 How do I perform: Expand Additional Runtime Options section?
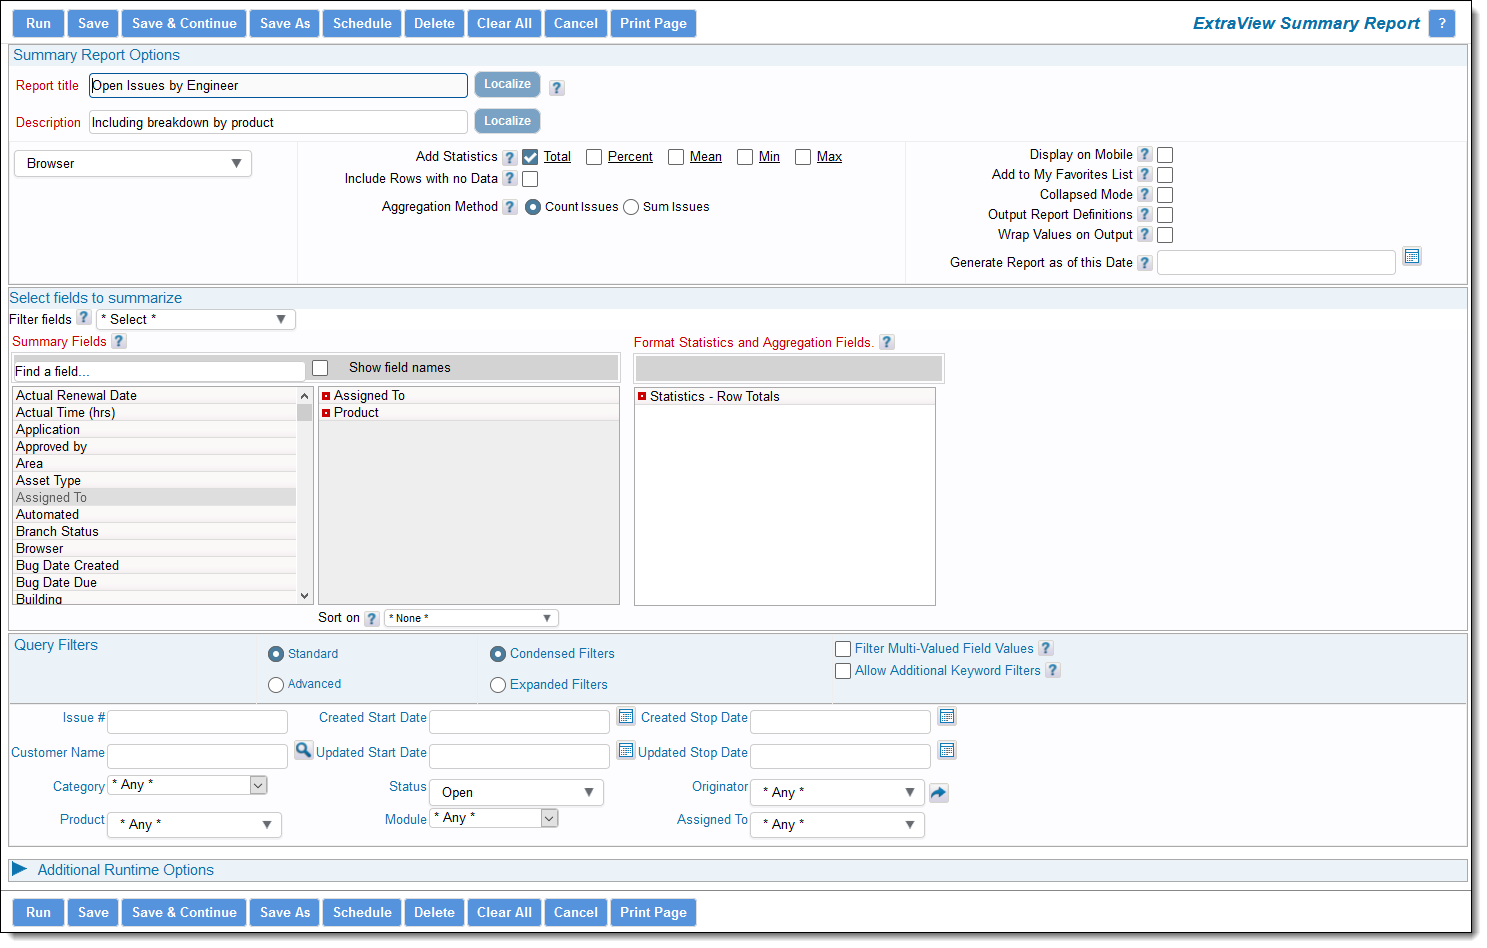20,870
